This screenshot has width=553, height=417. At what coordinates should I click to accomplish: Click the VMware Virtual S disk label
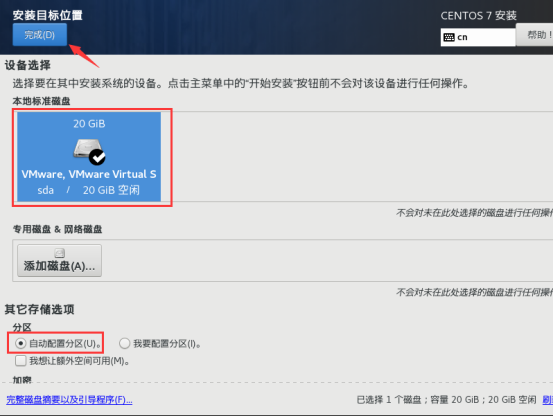coord(89,174)
